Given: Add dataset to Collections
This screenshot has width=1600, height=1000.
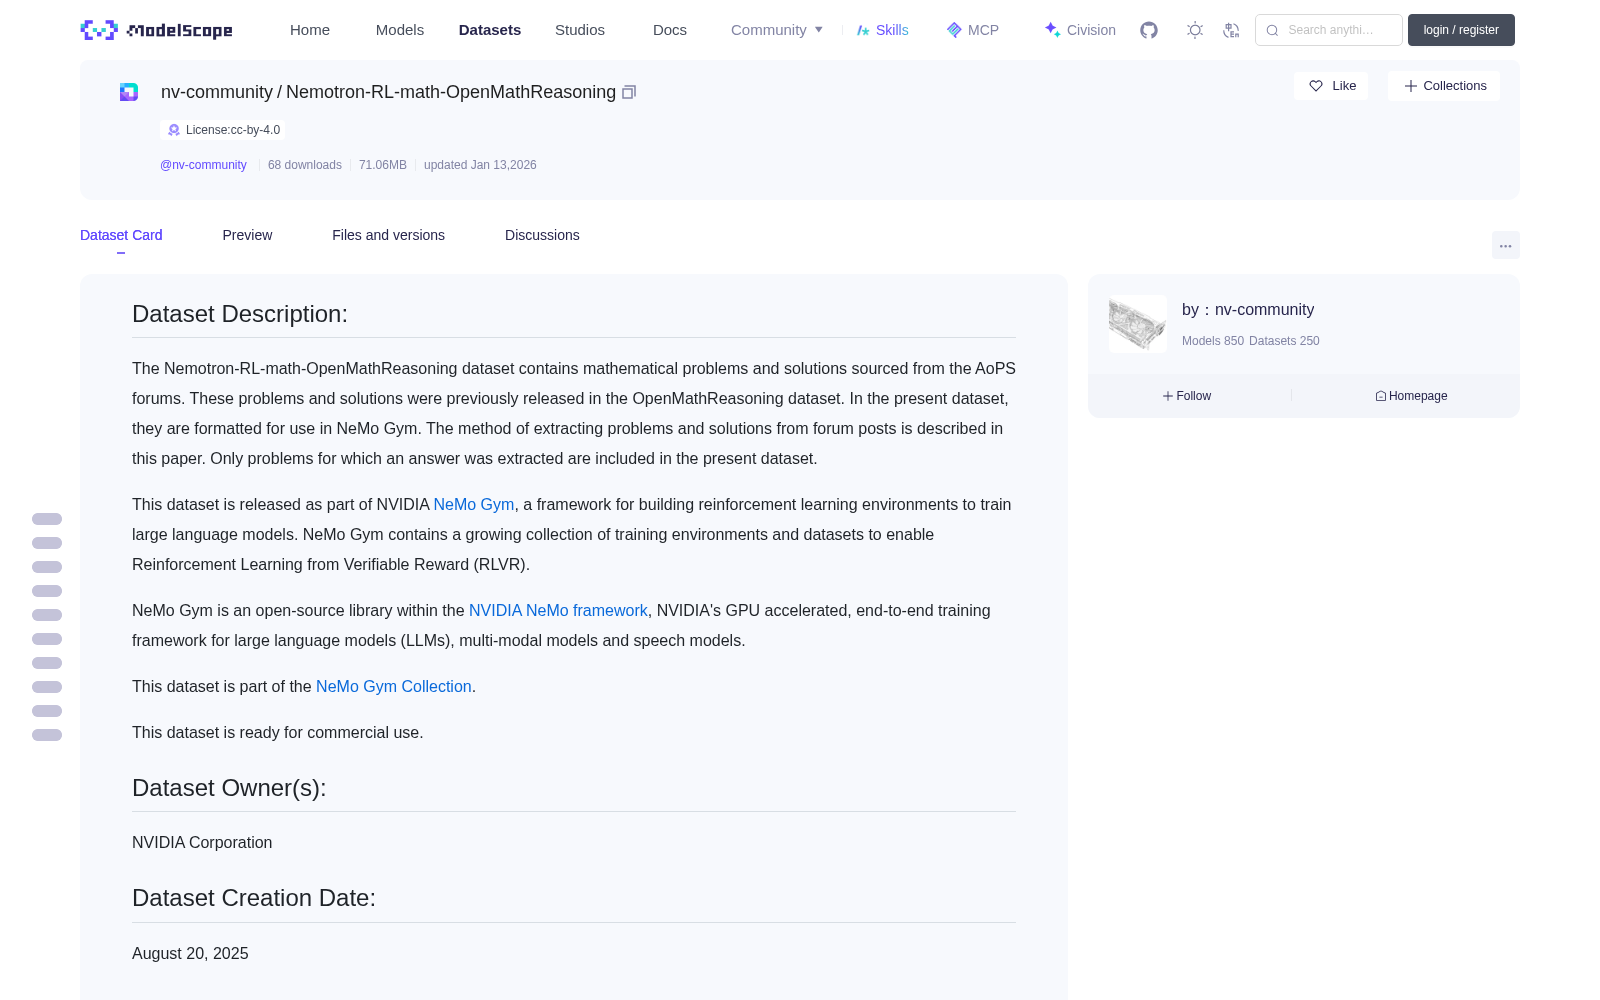Looking at the screenshot, I should [1444, 86].
